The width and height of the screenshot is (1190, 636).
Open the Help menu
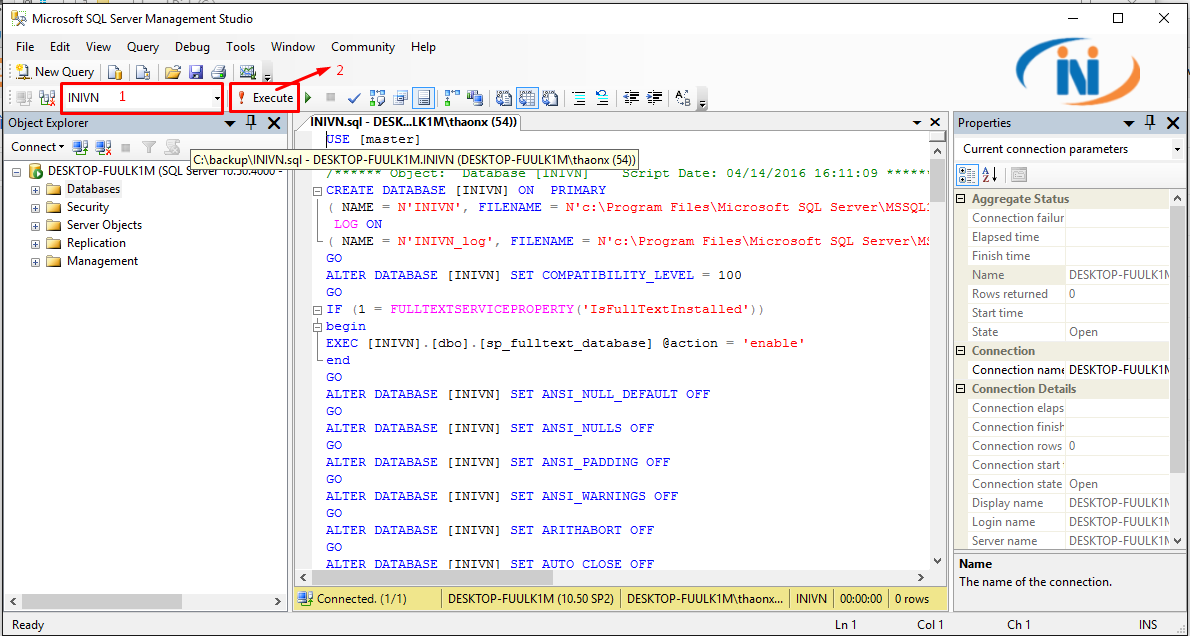click(x=423, y=47)
